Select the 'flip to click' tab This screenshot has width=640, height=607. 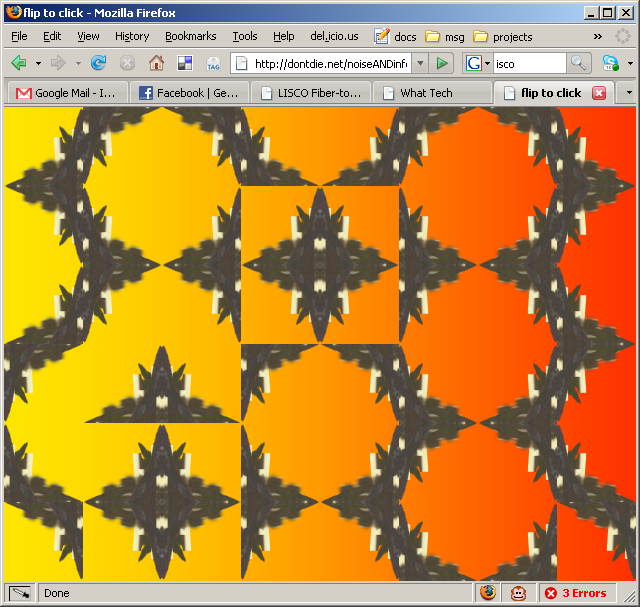click(x=551, y=93)
